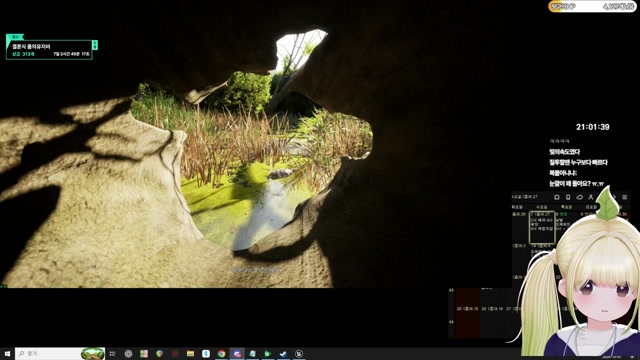
Task: Open the round icon right of Steam
Action: click(x=299, y=353)
